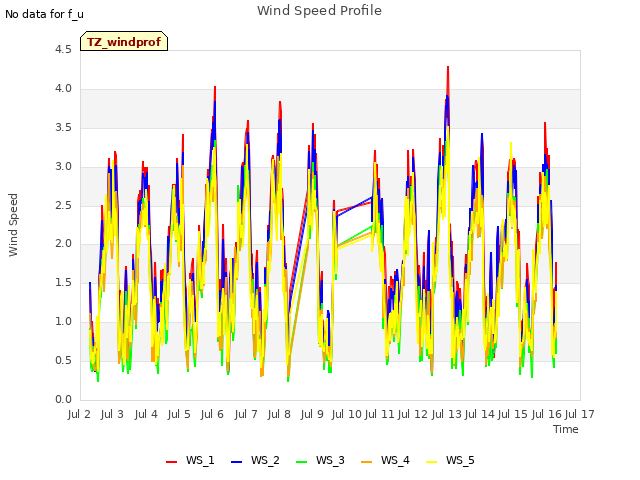
Task: Click the Jul 9 x-axis tick label
Action: pyautogui.click(x=312, y=414)
